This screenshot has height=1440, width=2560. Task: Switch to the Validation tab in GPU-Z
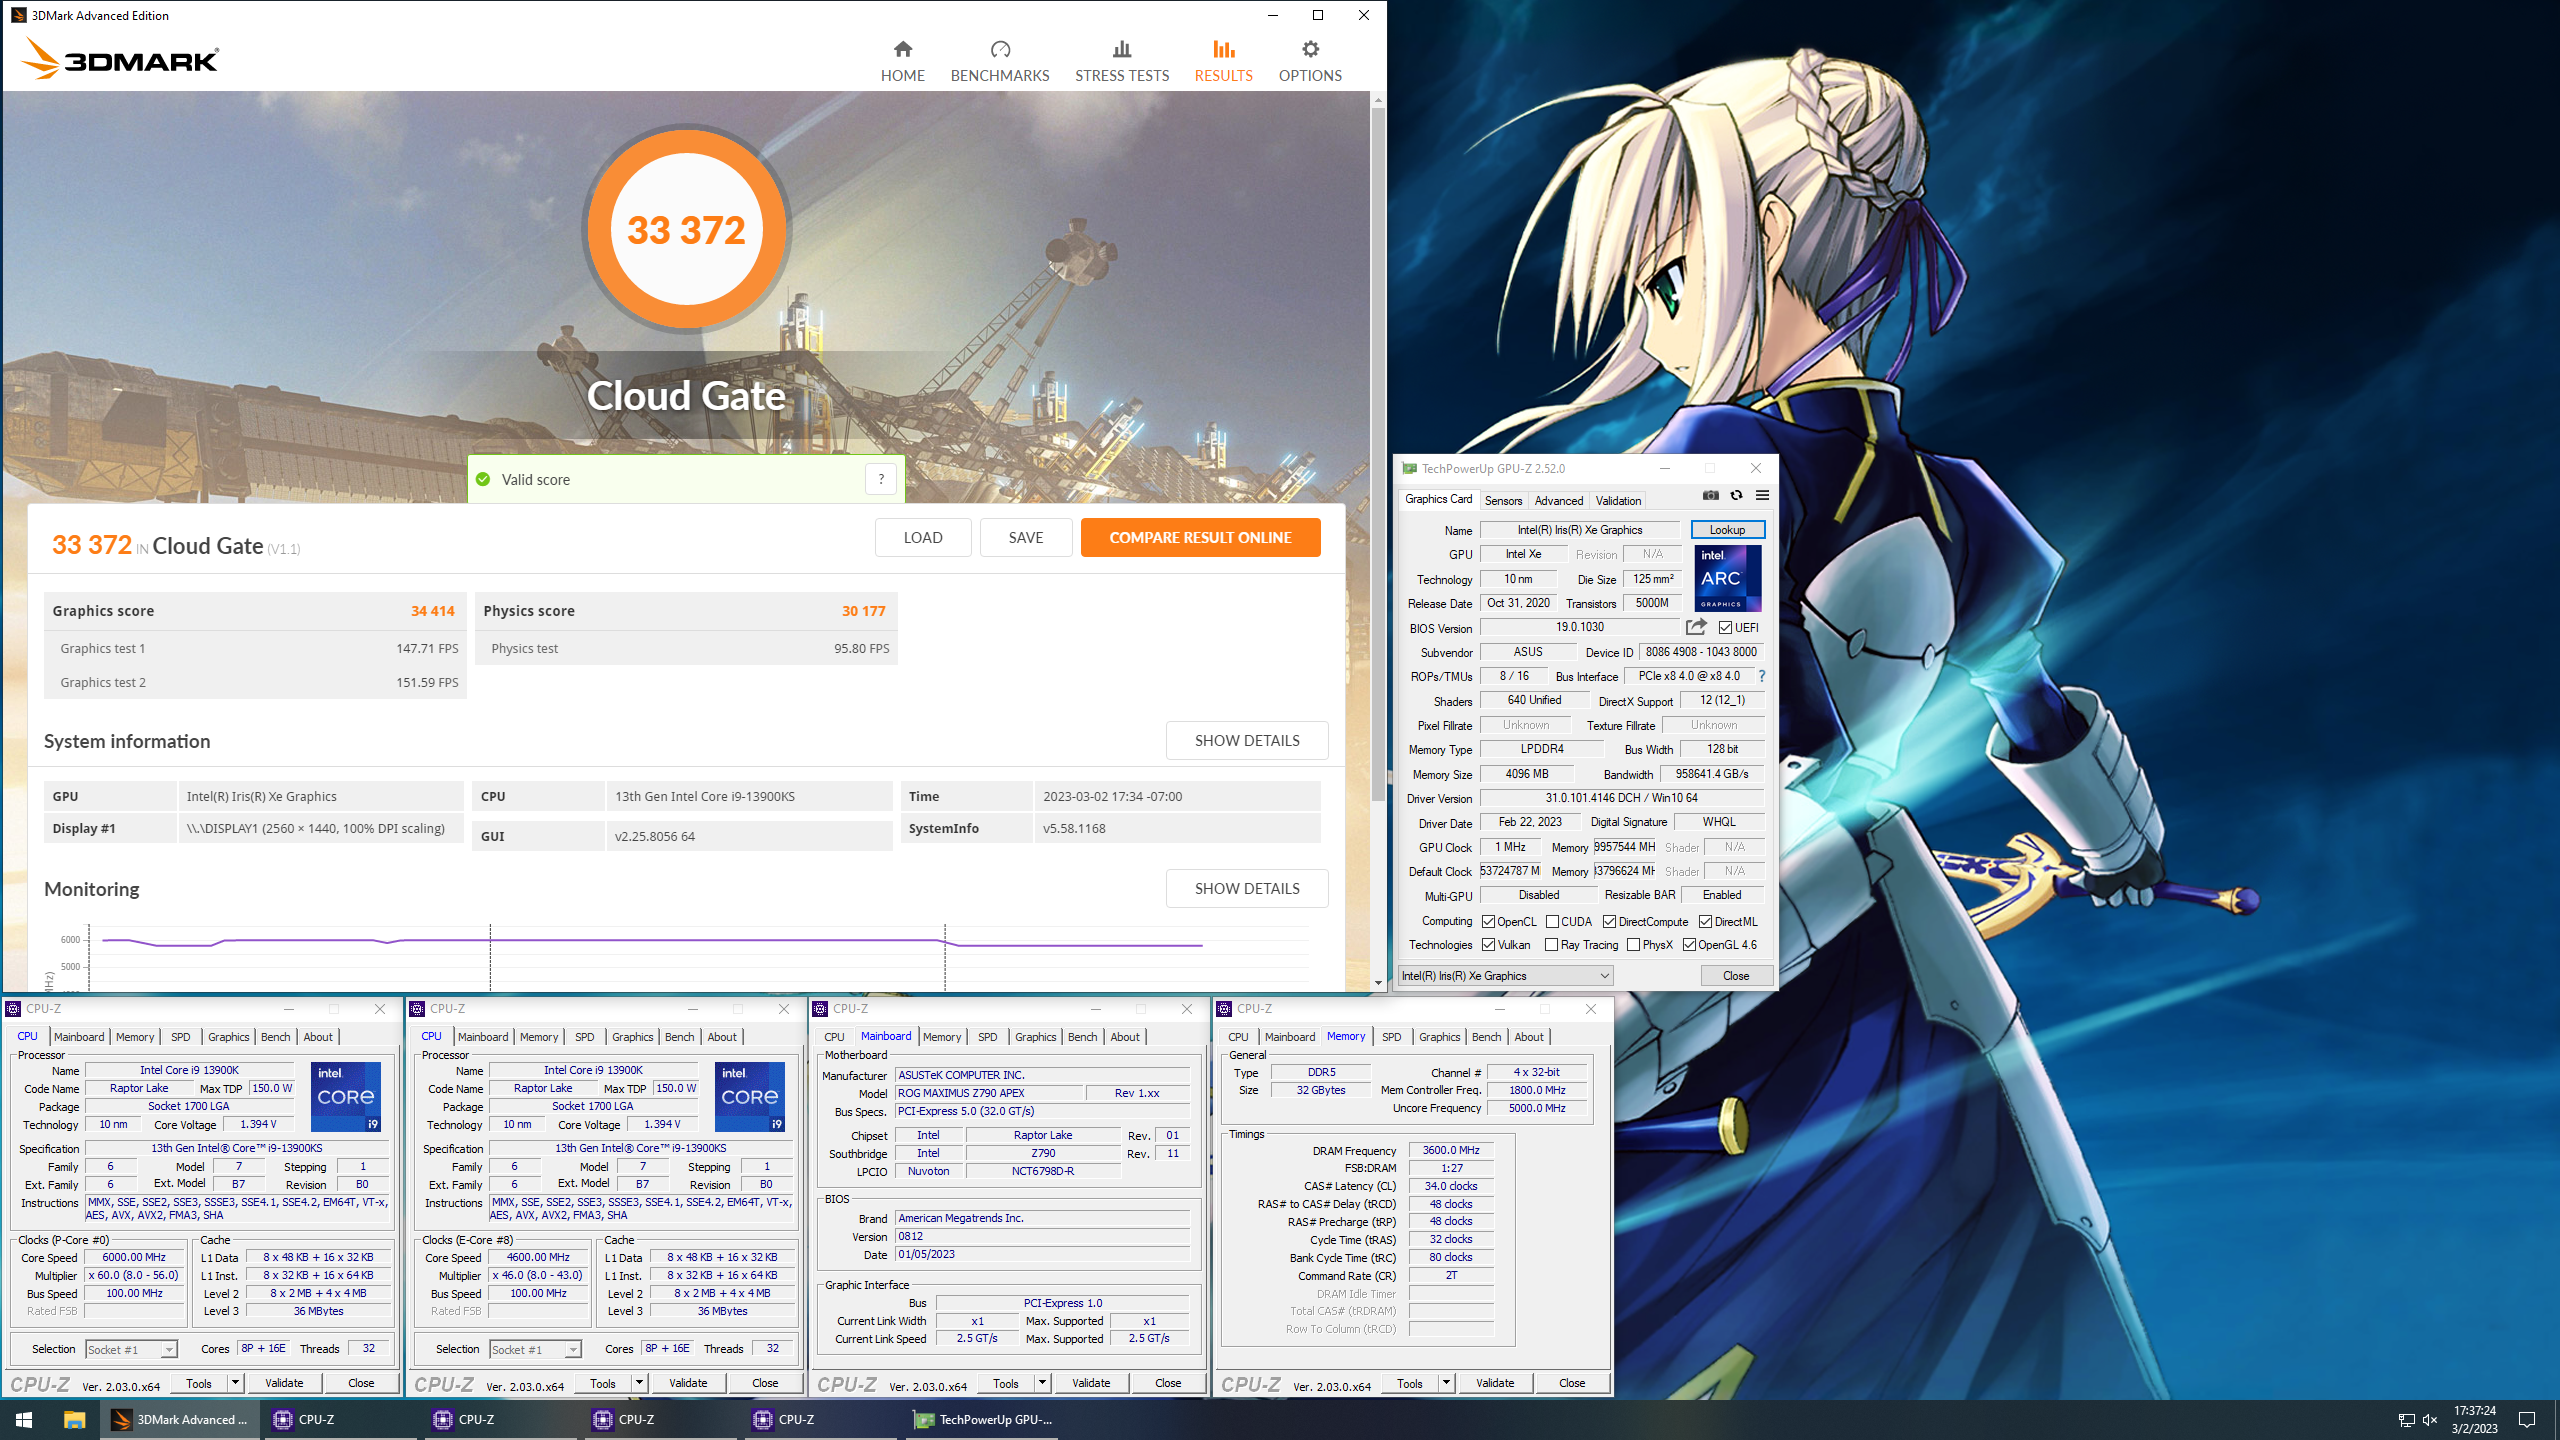click(1618, 500)
